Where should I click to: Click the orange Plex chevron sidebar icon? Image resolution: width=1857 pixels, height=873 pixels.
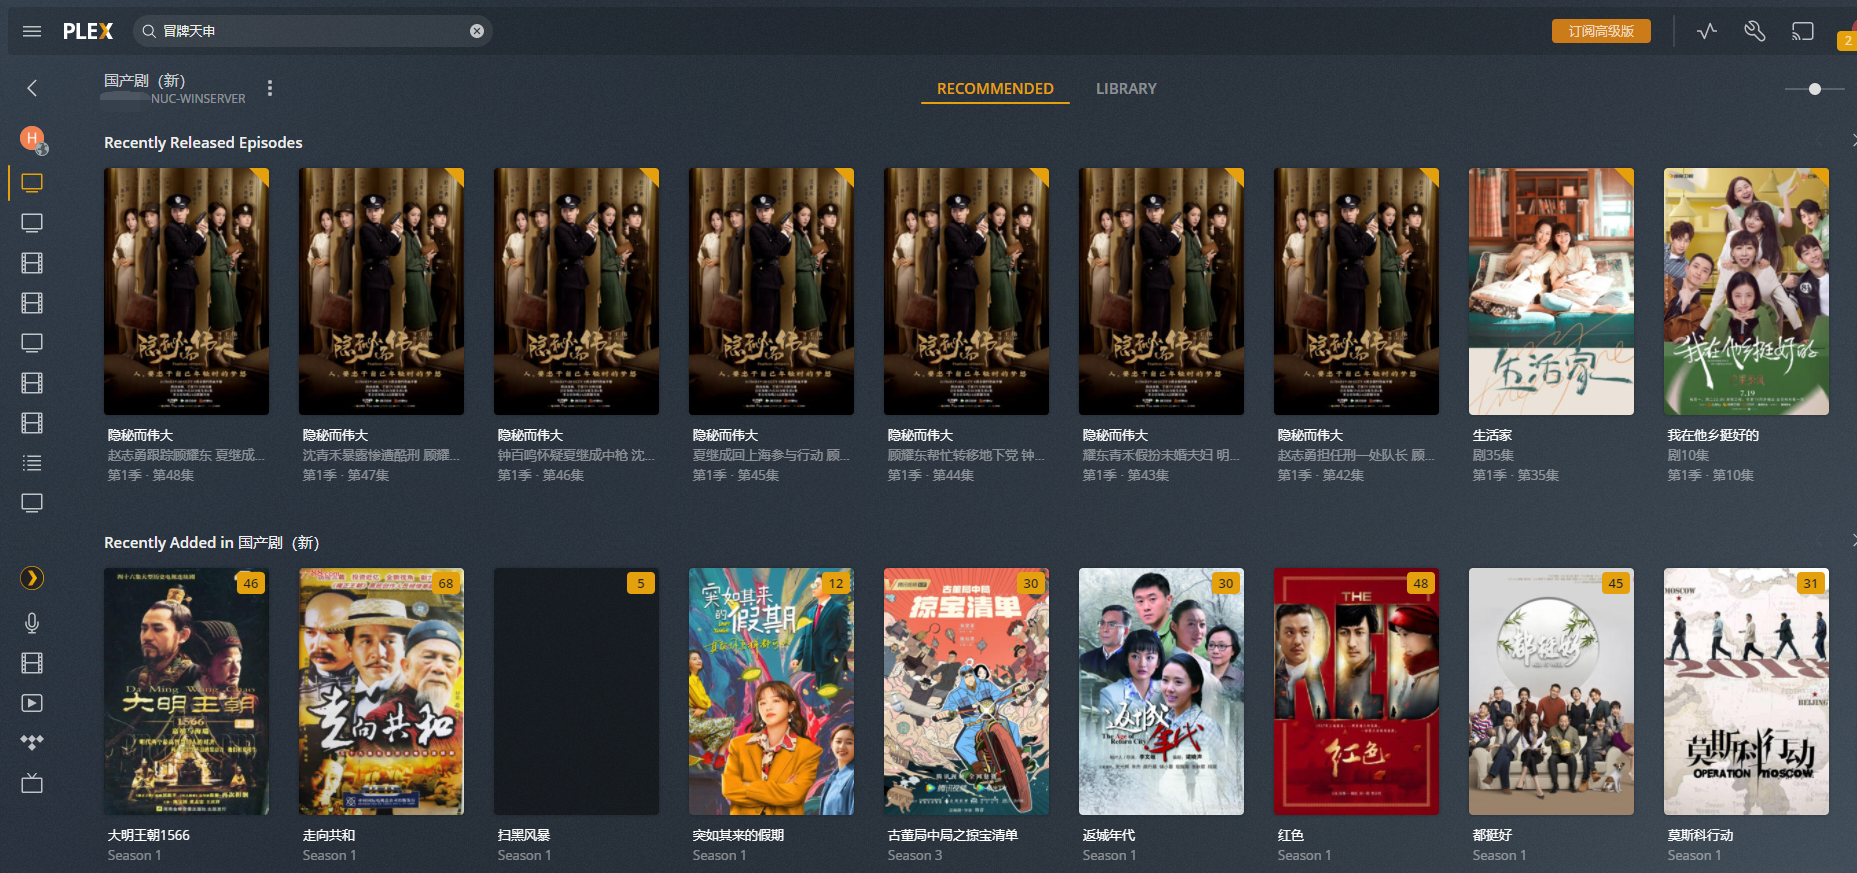[x=32, y=578]
